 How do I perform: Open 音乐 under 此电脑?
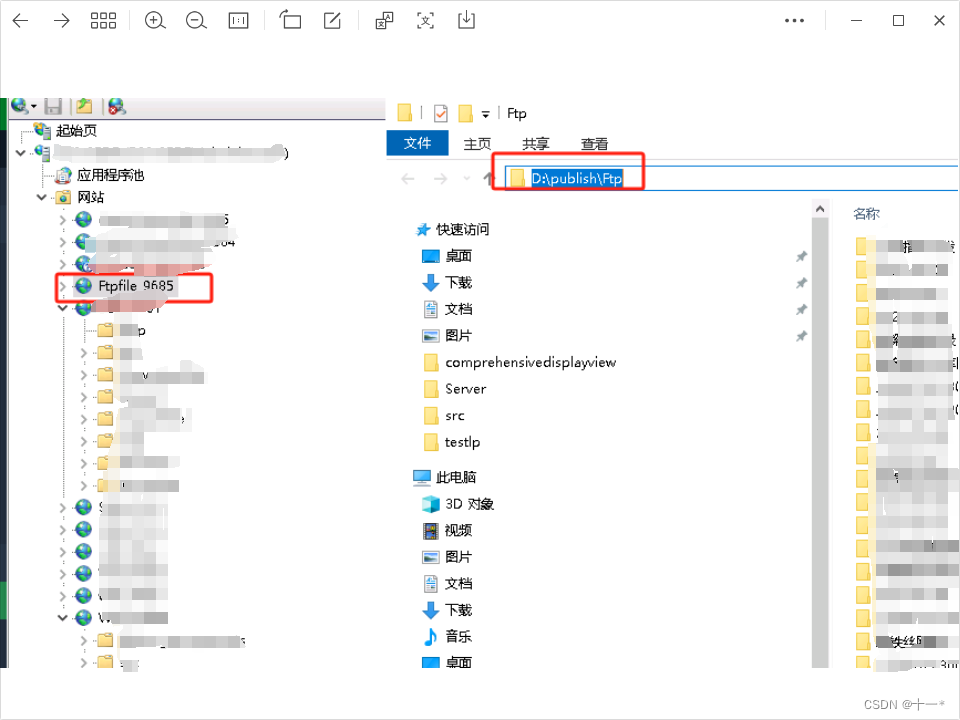459,637
